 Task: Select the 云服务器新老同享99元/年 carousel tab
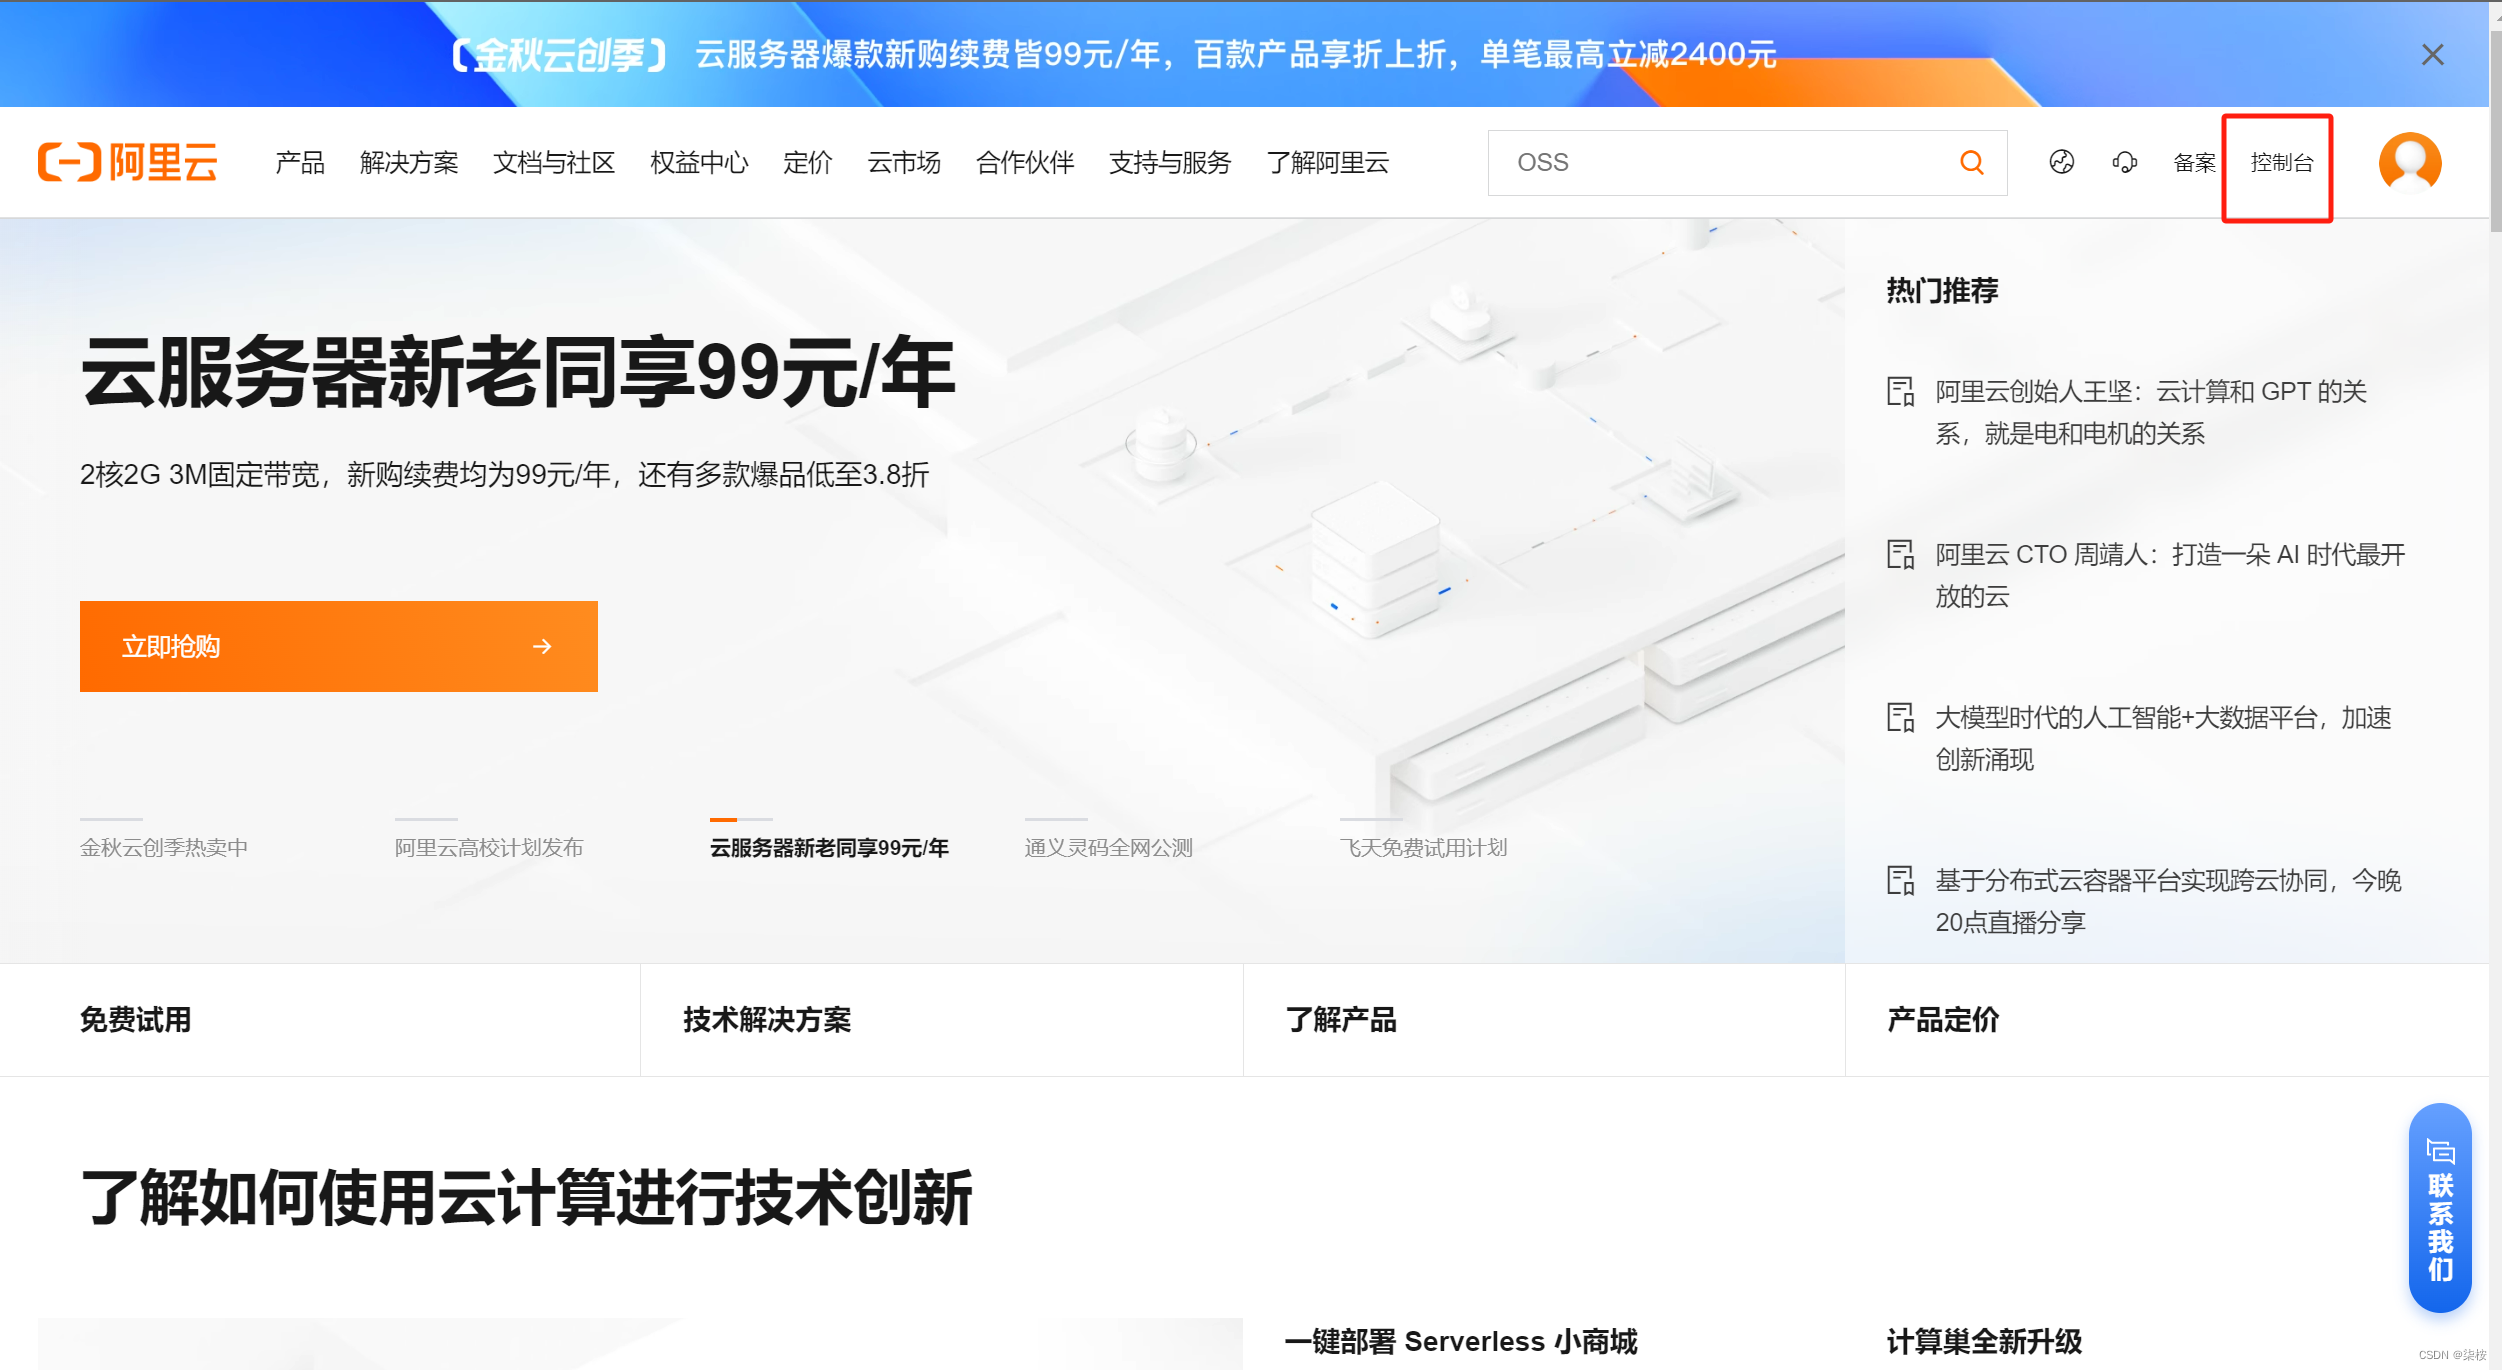[x=829, y=847]
